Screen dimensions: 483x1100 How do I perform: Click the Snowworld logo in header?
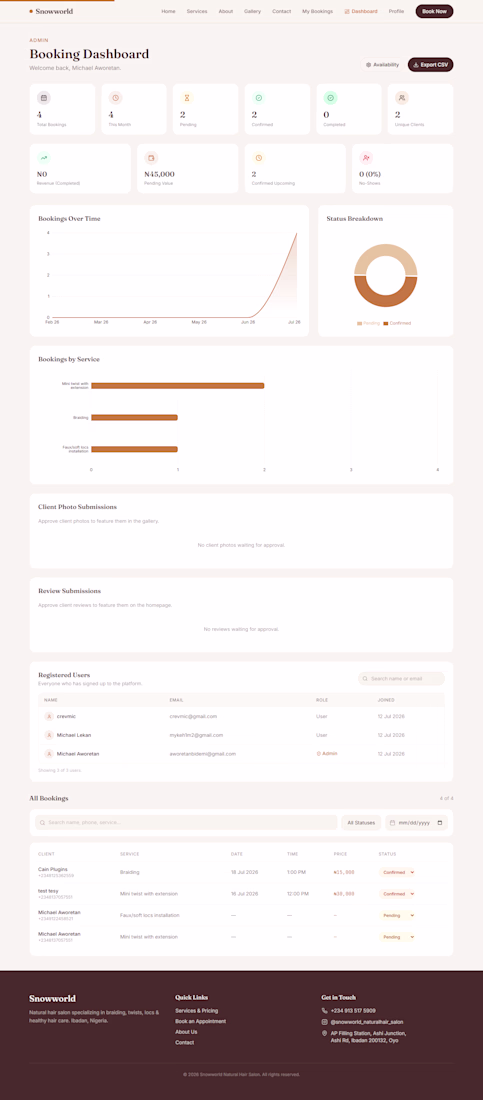point(51,11)
